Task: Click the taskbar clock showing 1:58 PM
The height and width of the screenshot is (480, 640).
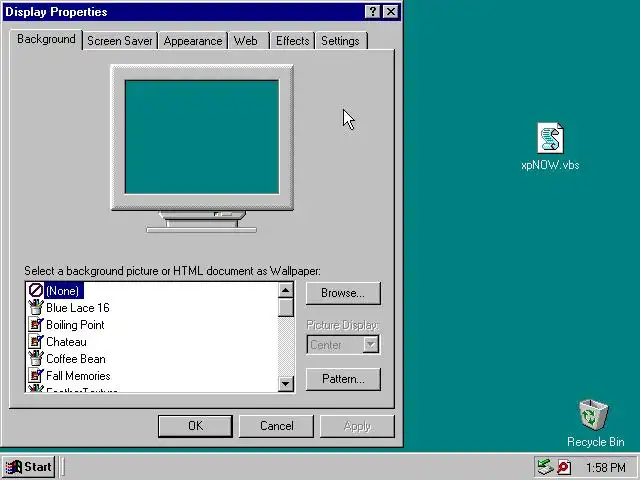Action: pos(606,467)
